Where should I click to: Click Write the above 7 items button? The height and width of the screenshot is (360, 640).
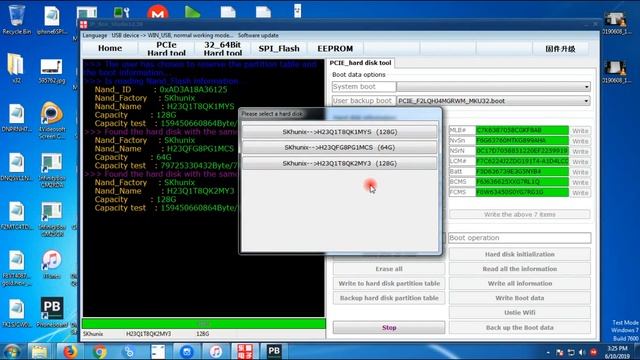click(520, 214)
